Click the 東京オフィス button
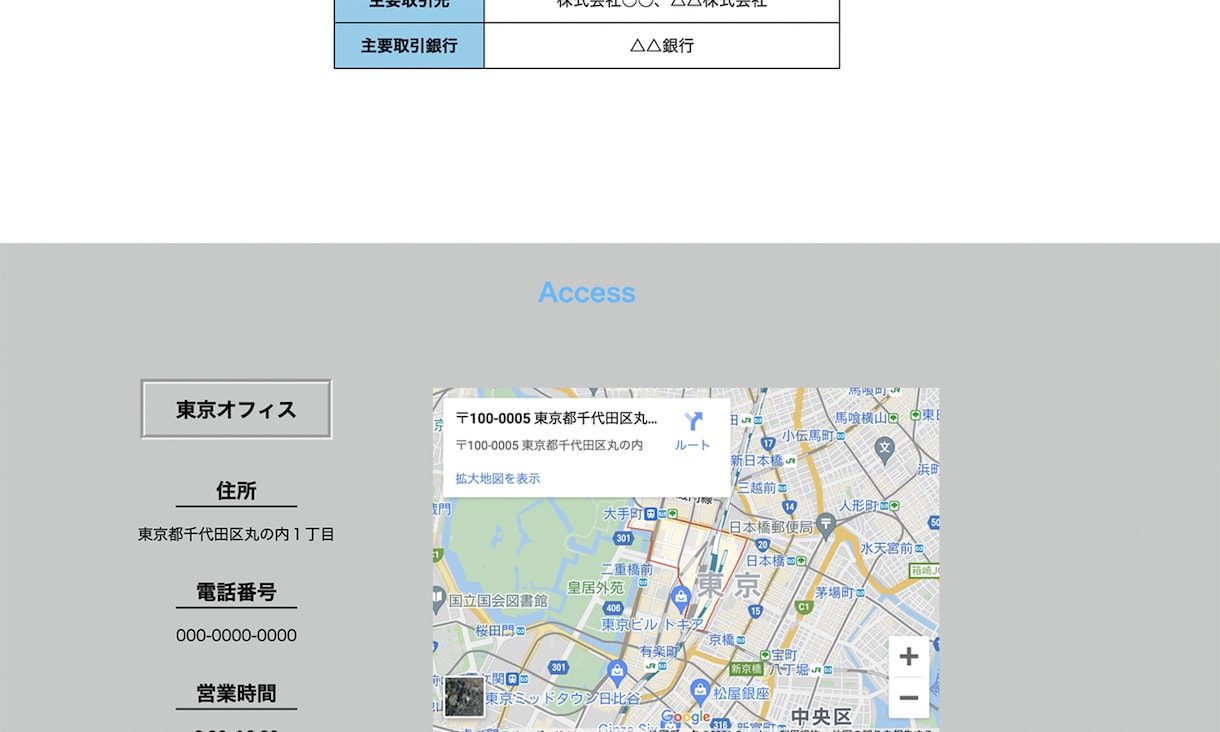1220x732 pixels. [x=236, y=409]
